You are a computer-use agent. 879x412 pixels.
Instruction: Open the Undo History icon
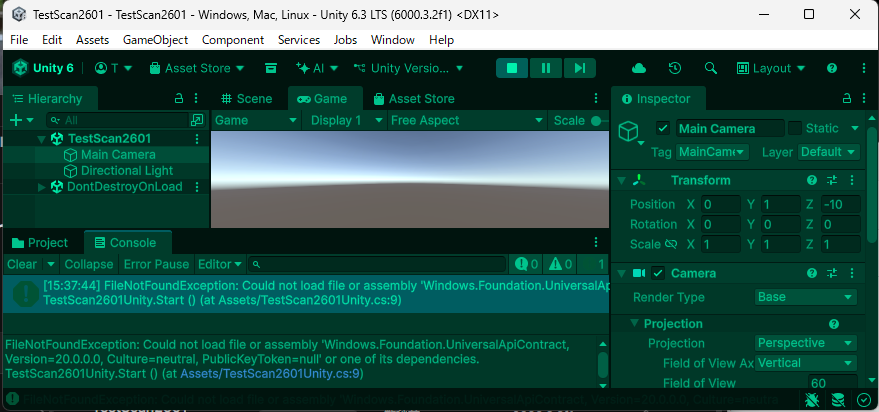[675, 68]
